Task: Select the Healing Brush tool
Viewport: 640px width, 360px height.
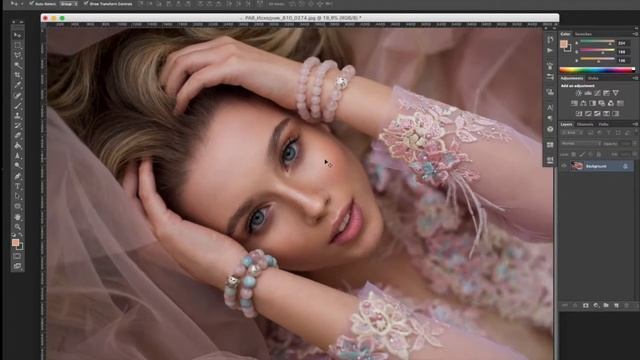Action: tap(17, 95)
